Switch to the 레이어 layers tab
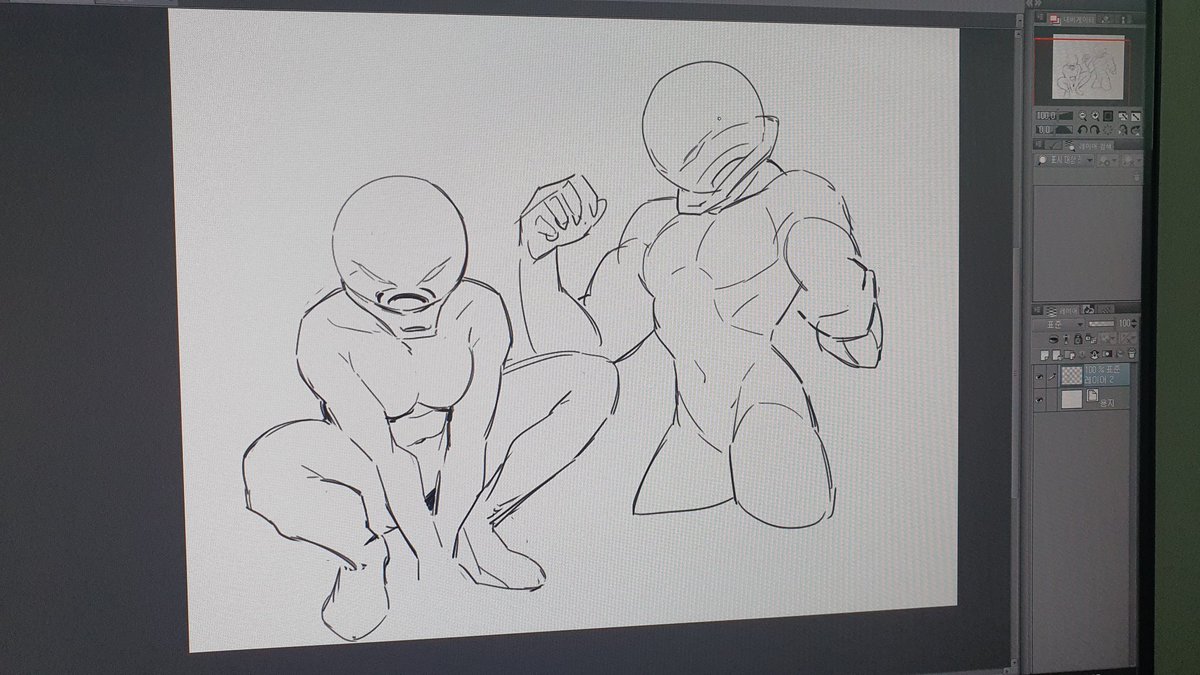 point(1061,310)
